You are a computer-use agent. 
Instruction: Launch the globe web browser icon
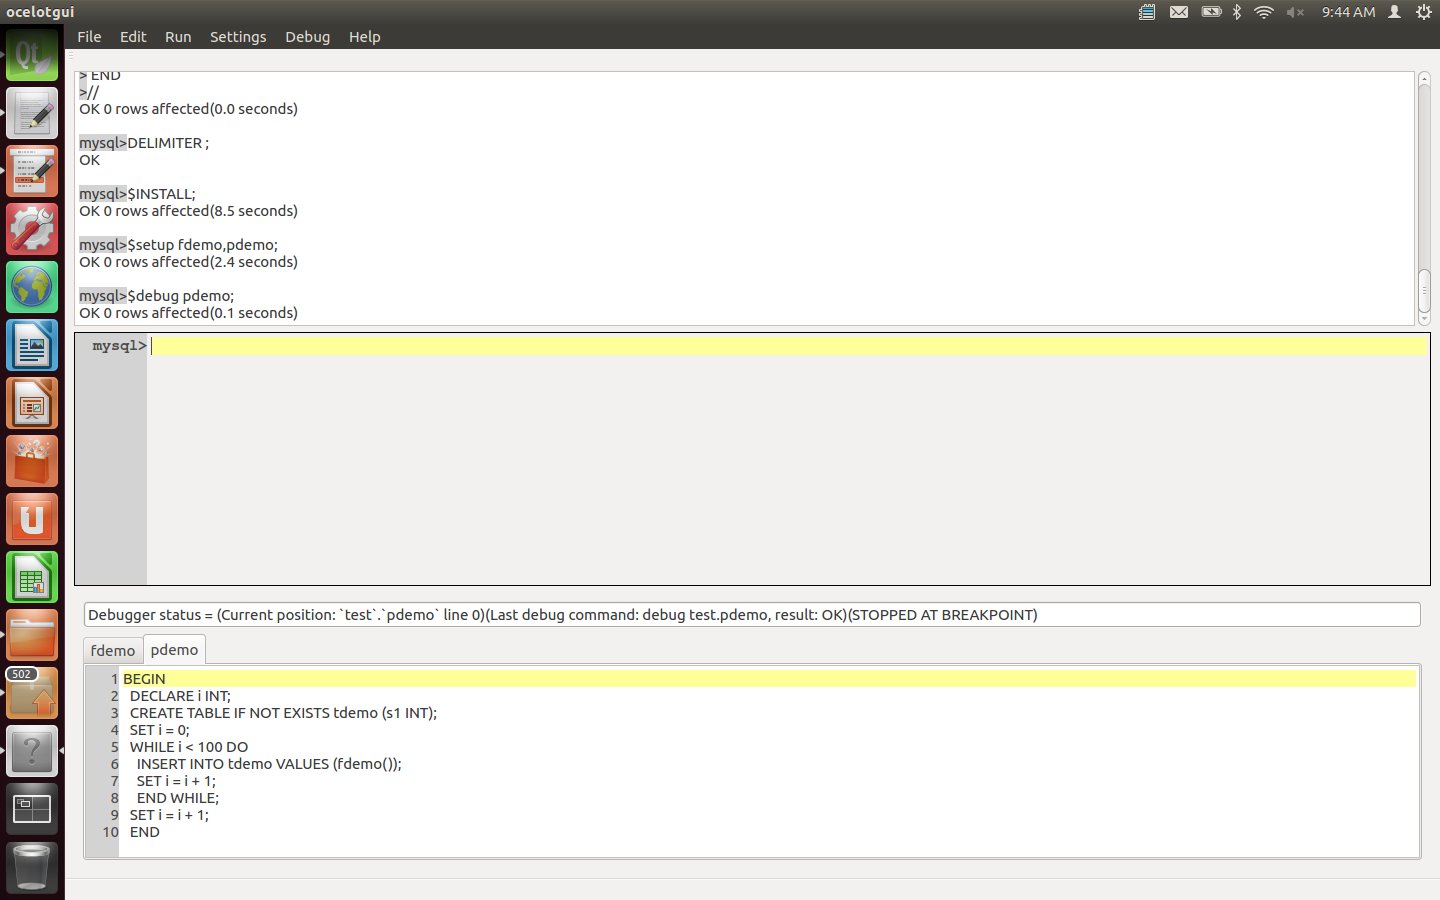coord(32,287)
